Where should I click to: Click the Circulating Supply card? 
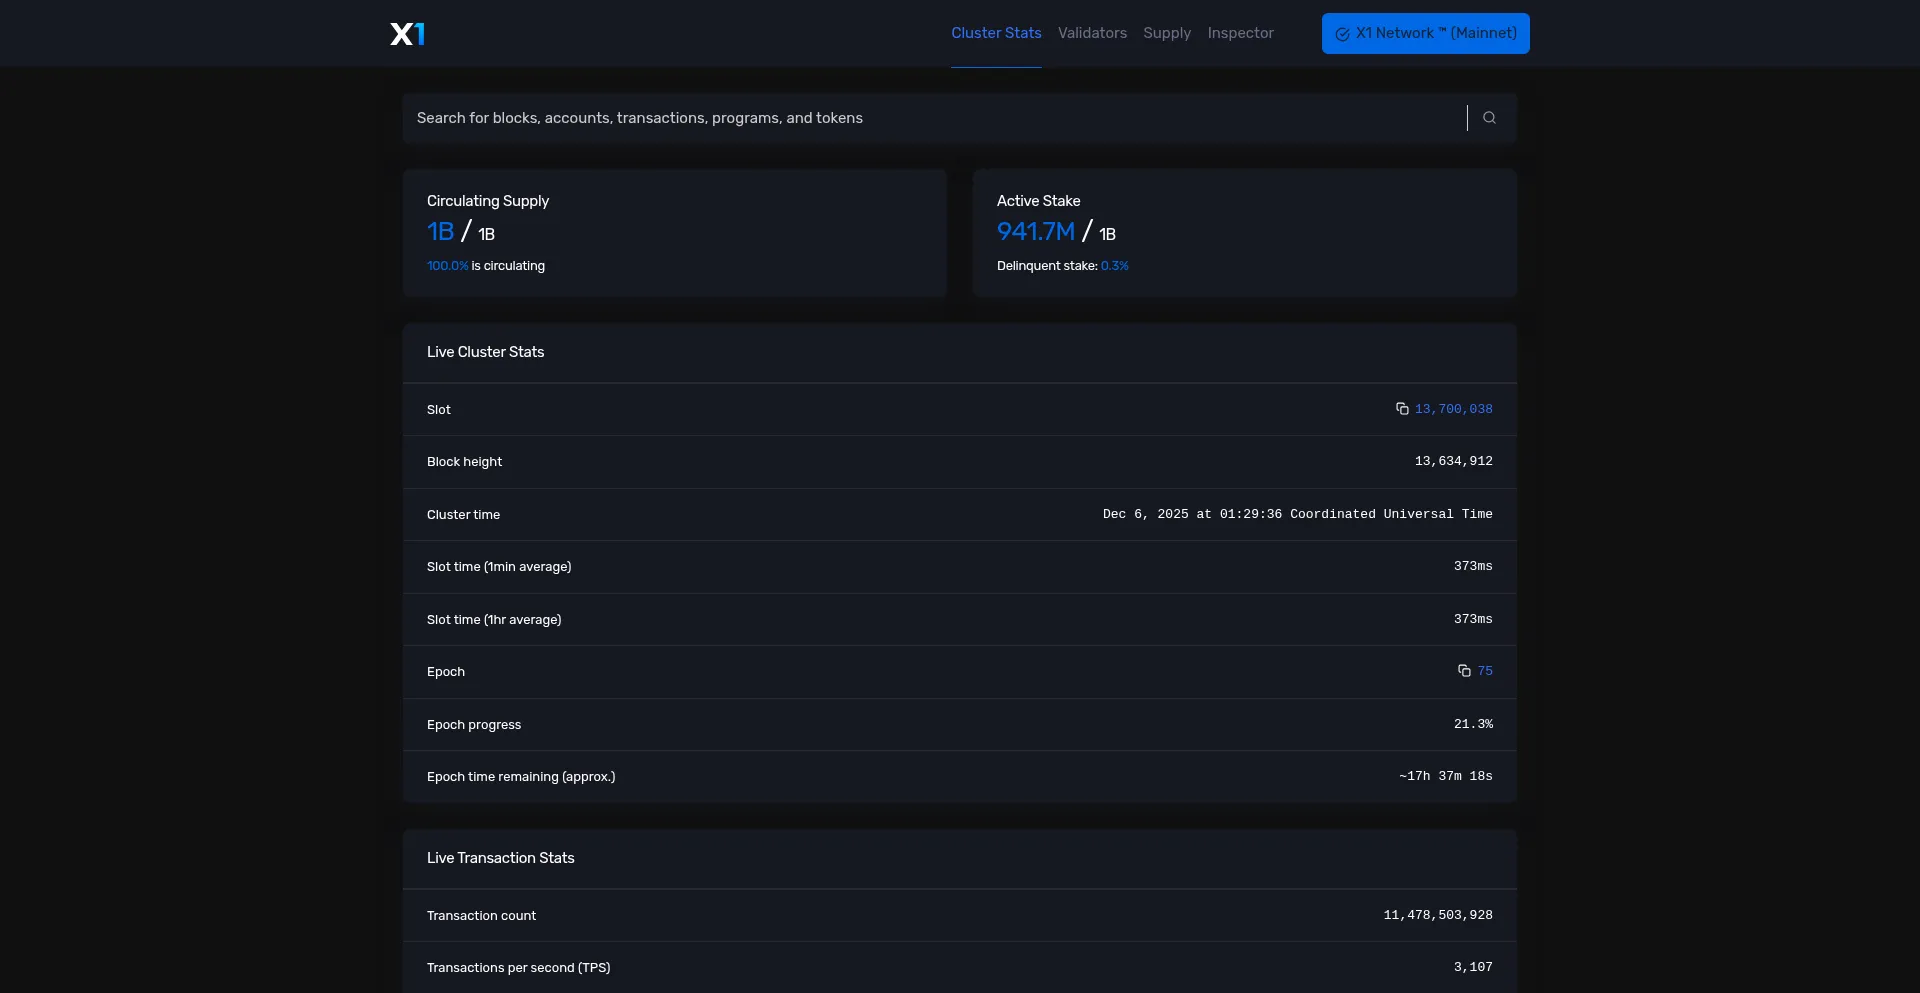(674, 233)
